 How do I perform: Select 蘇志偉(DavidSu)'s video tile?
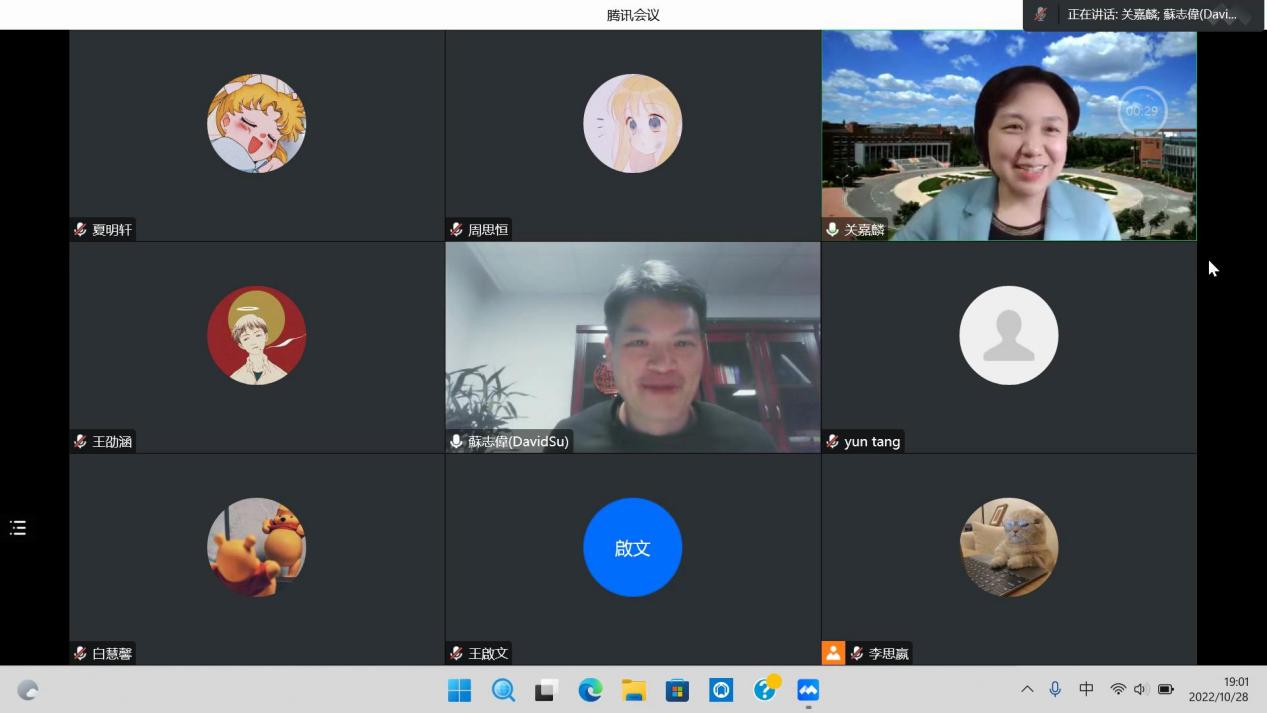point(632,347)
